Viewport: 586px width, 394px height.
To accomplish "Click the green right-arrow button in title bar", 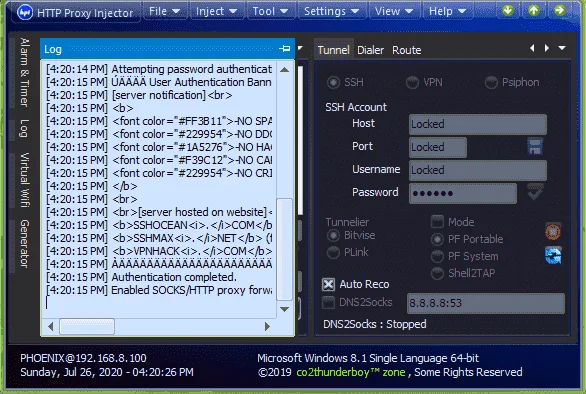I will tap(559, 10).
